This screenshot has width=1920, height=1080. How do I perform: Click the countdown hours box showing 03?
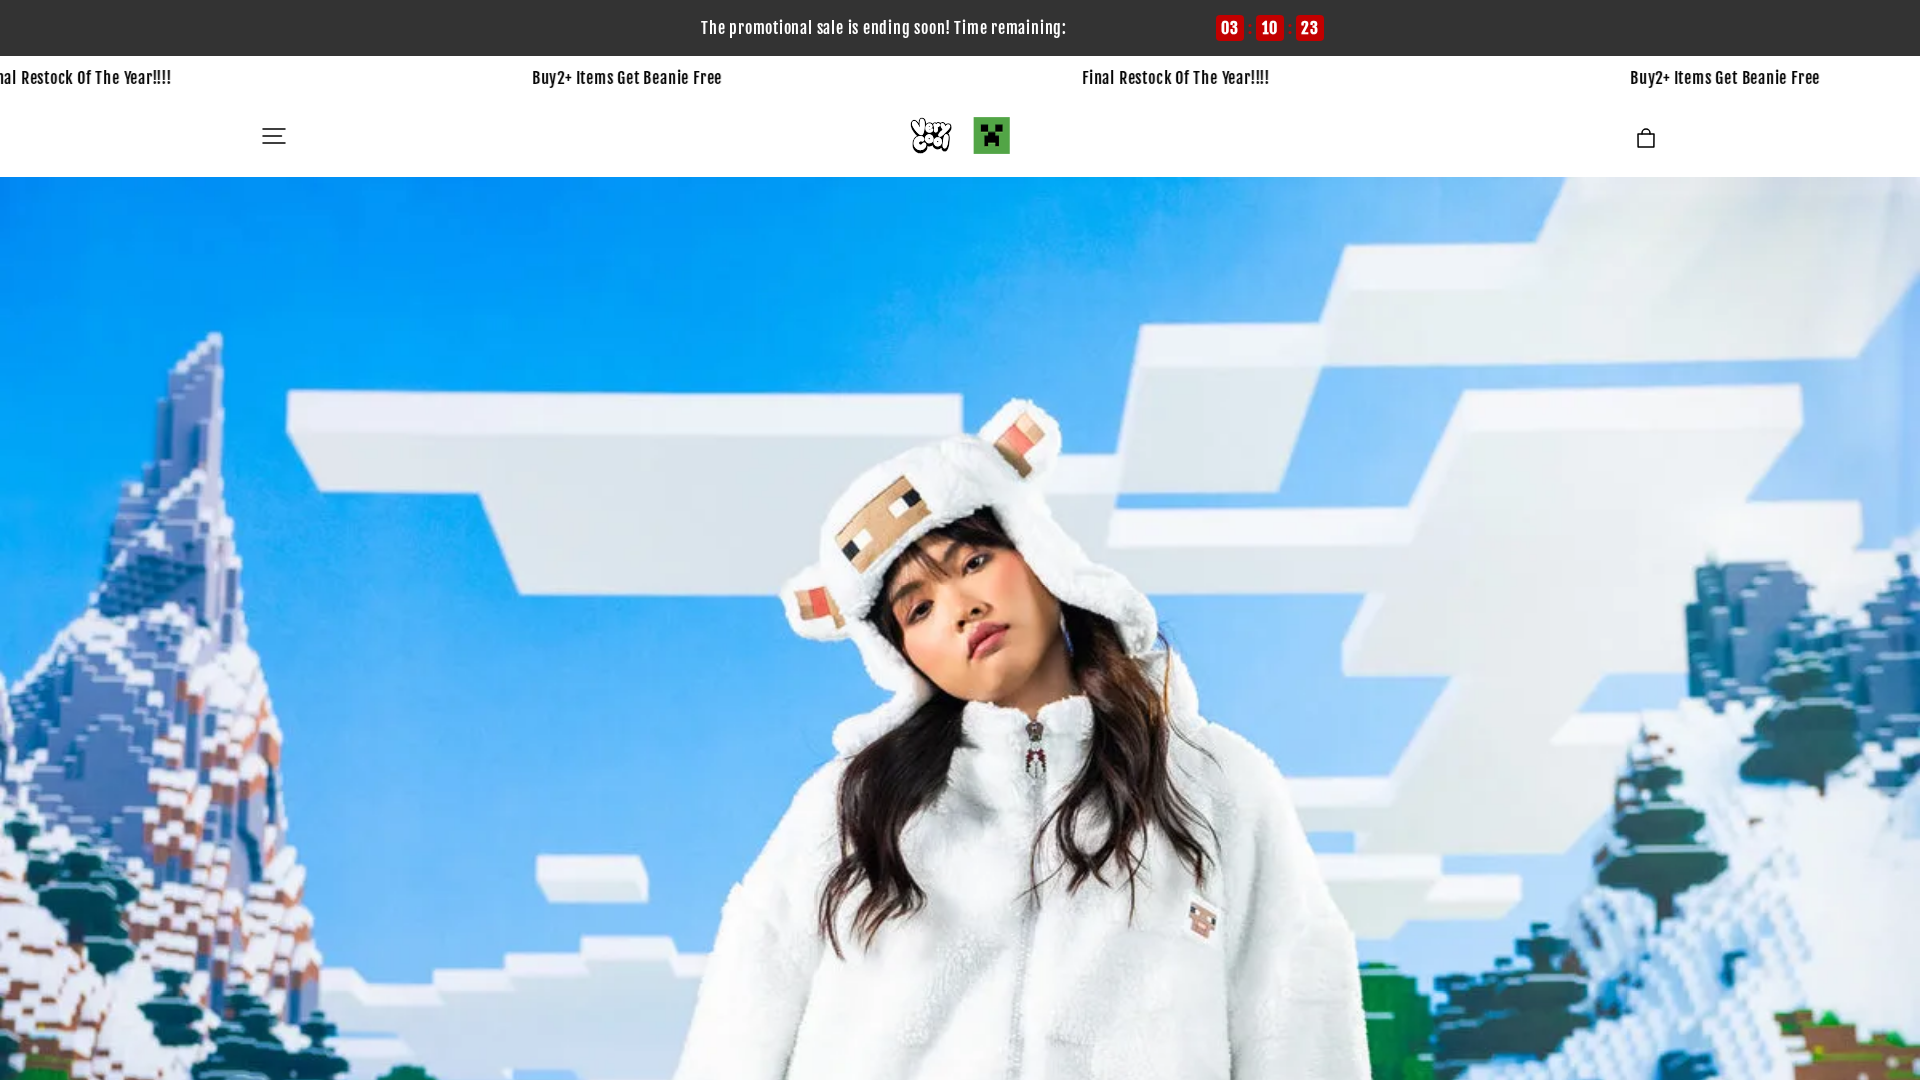tap(1229, 28)
